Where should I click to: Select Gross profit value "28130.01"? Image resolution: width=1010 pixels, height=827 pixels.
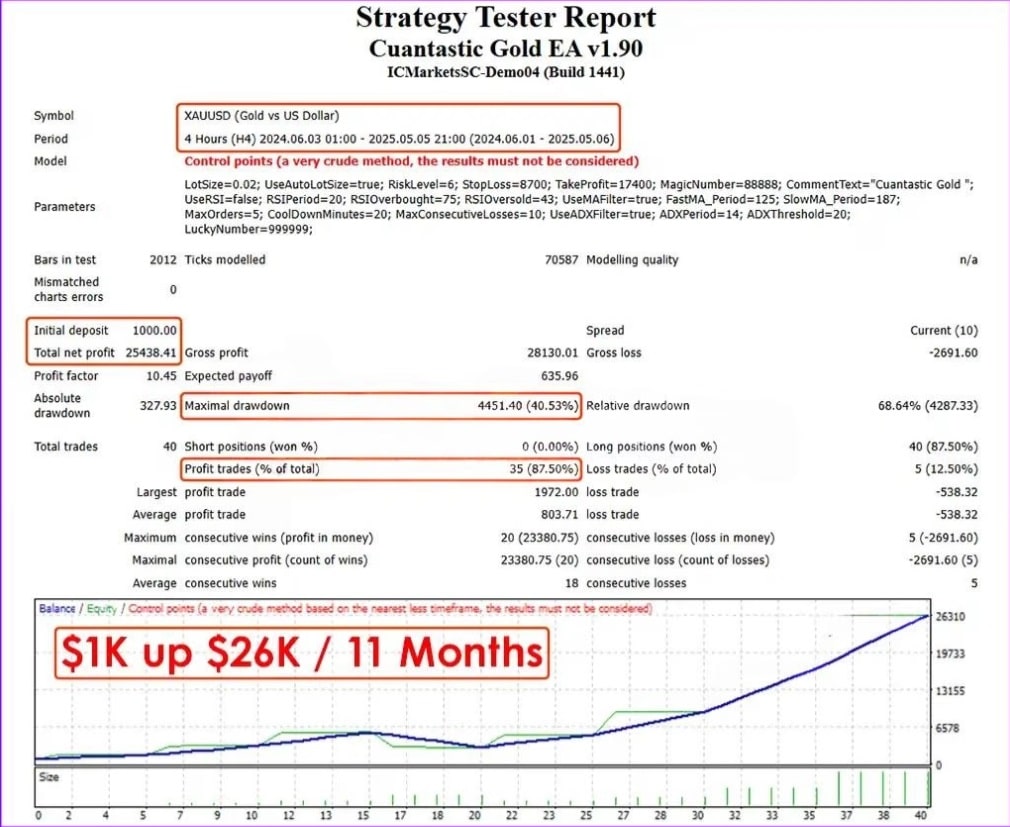click(553, 353)
